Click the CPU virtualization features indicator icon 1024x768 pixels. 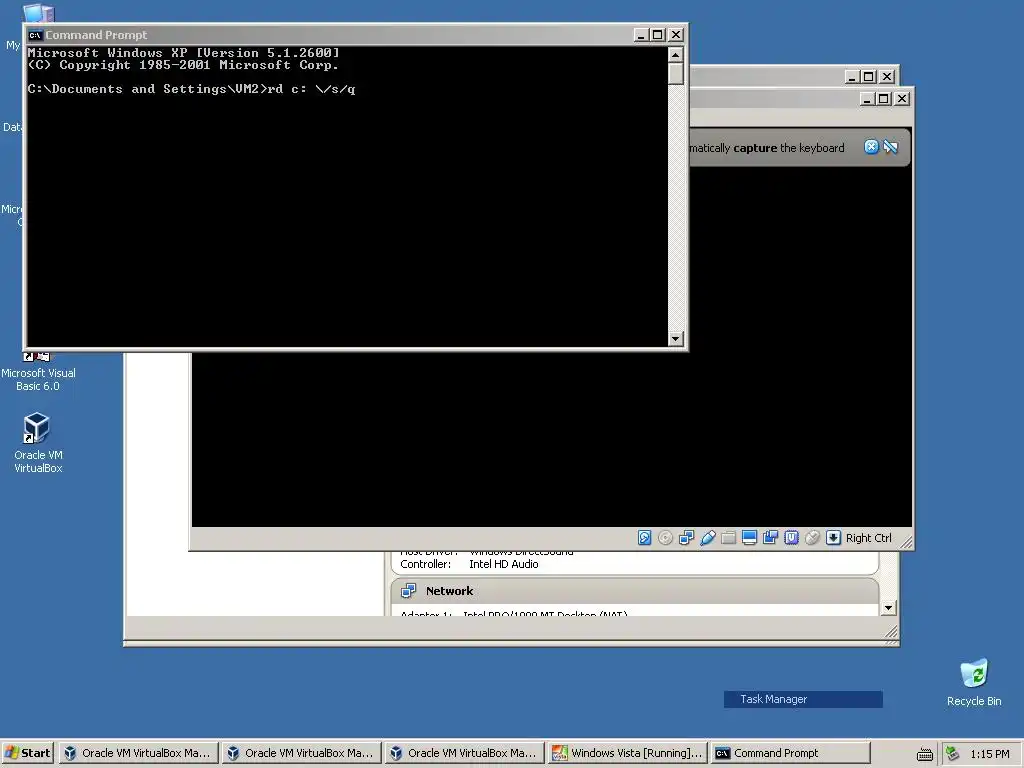coord(791,537)
